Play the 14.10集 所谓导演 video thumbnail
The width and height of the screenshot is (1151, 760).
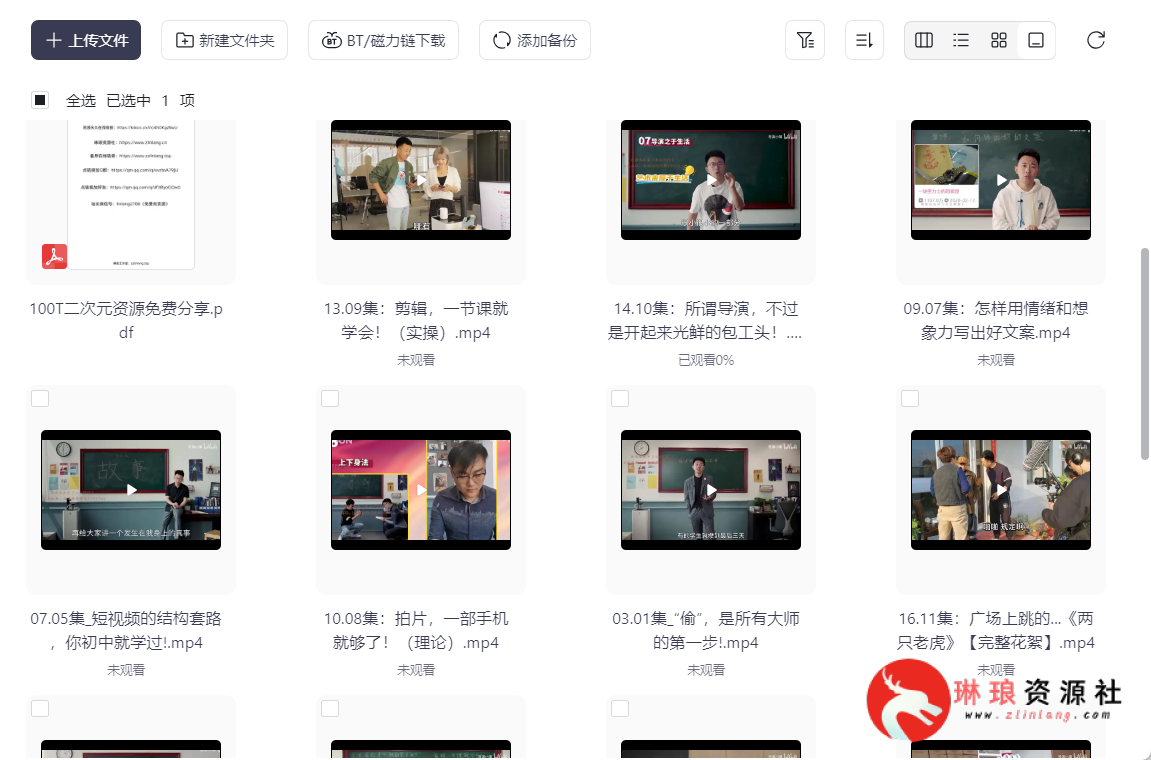[x=711, y=180]
